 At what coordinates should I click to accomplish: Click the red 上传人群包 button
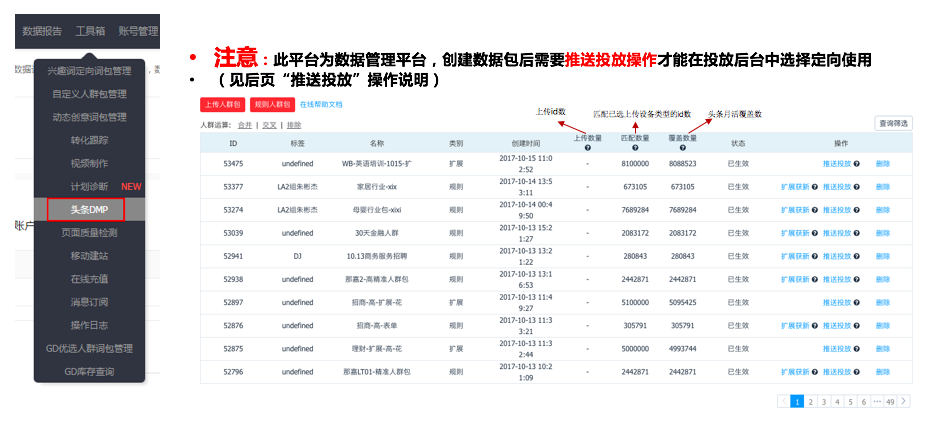[x=223, y=105]
